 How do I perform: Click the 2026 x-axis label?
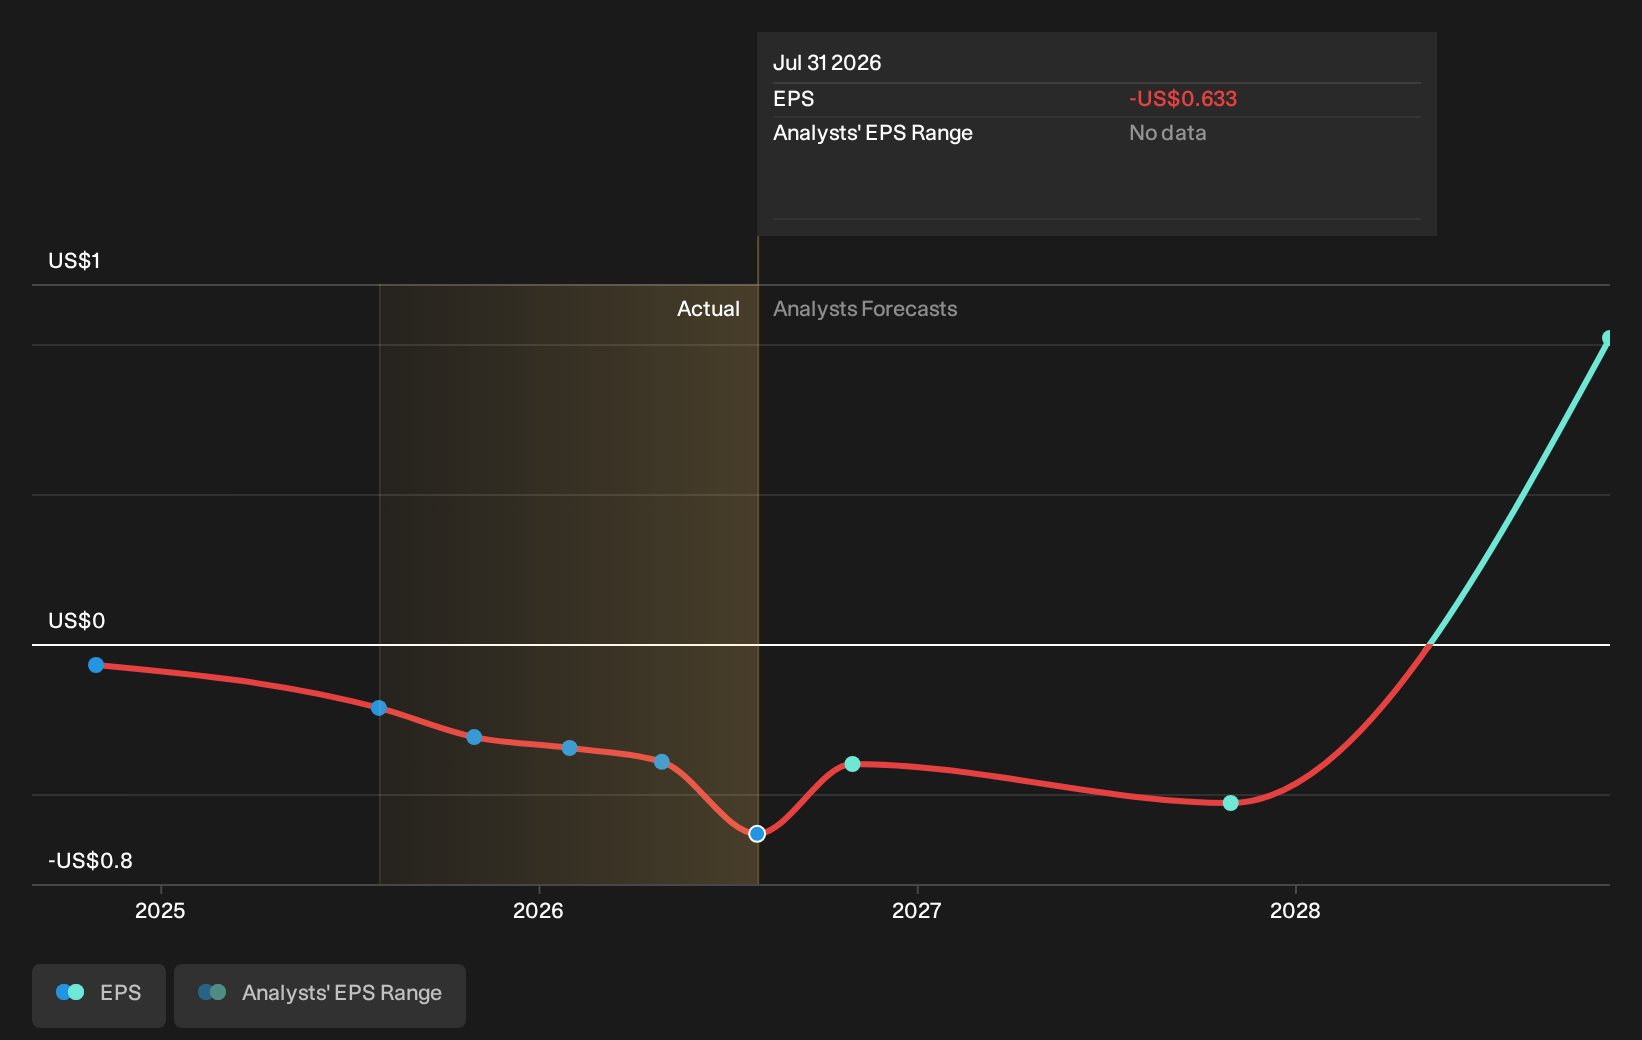point(538,911)
